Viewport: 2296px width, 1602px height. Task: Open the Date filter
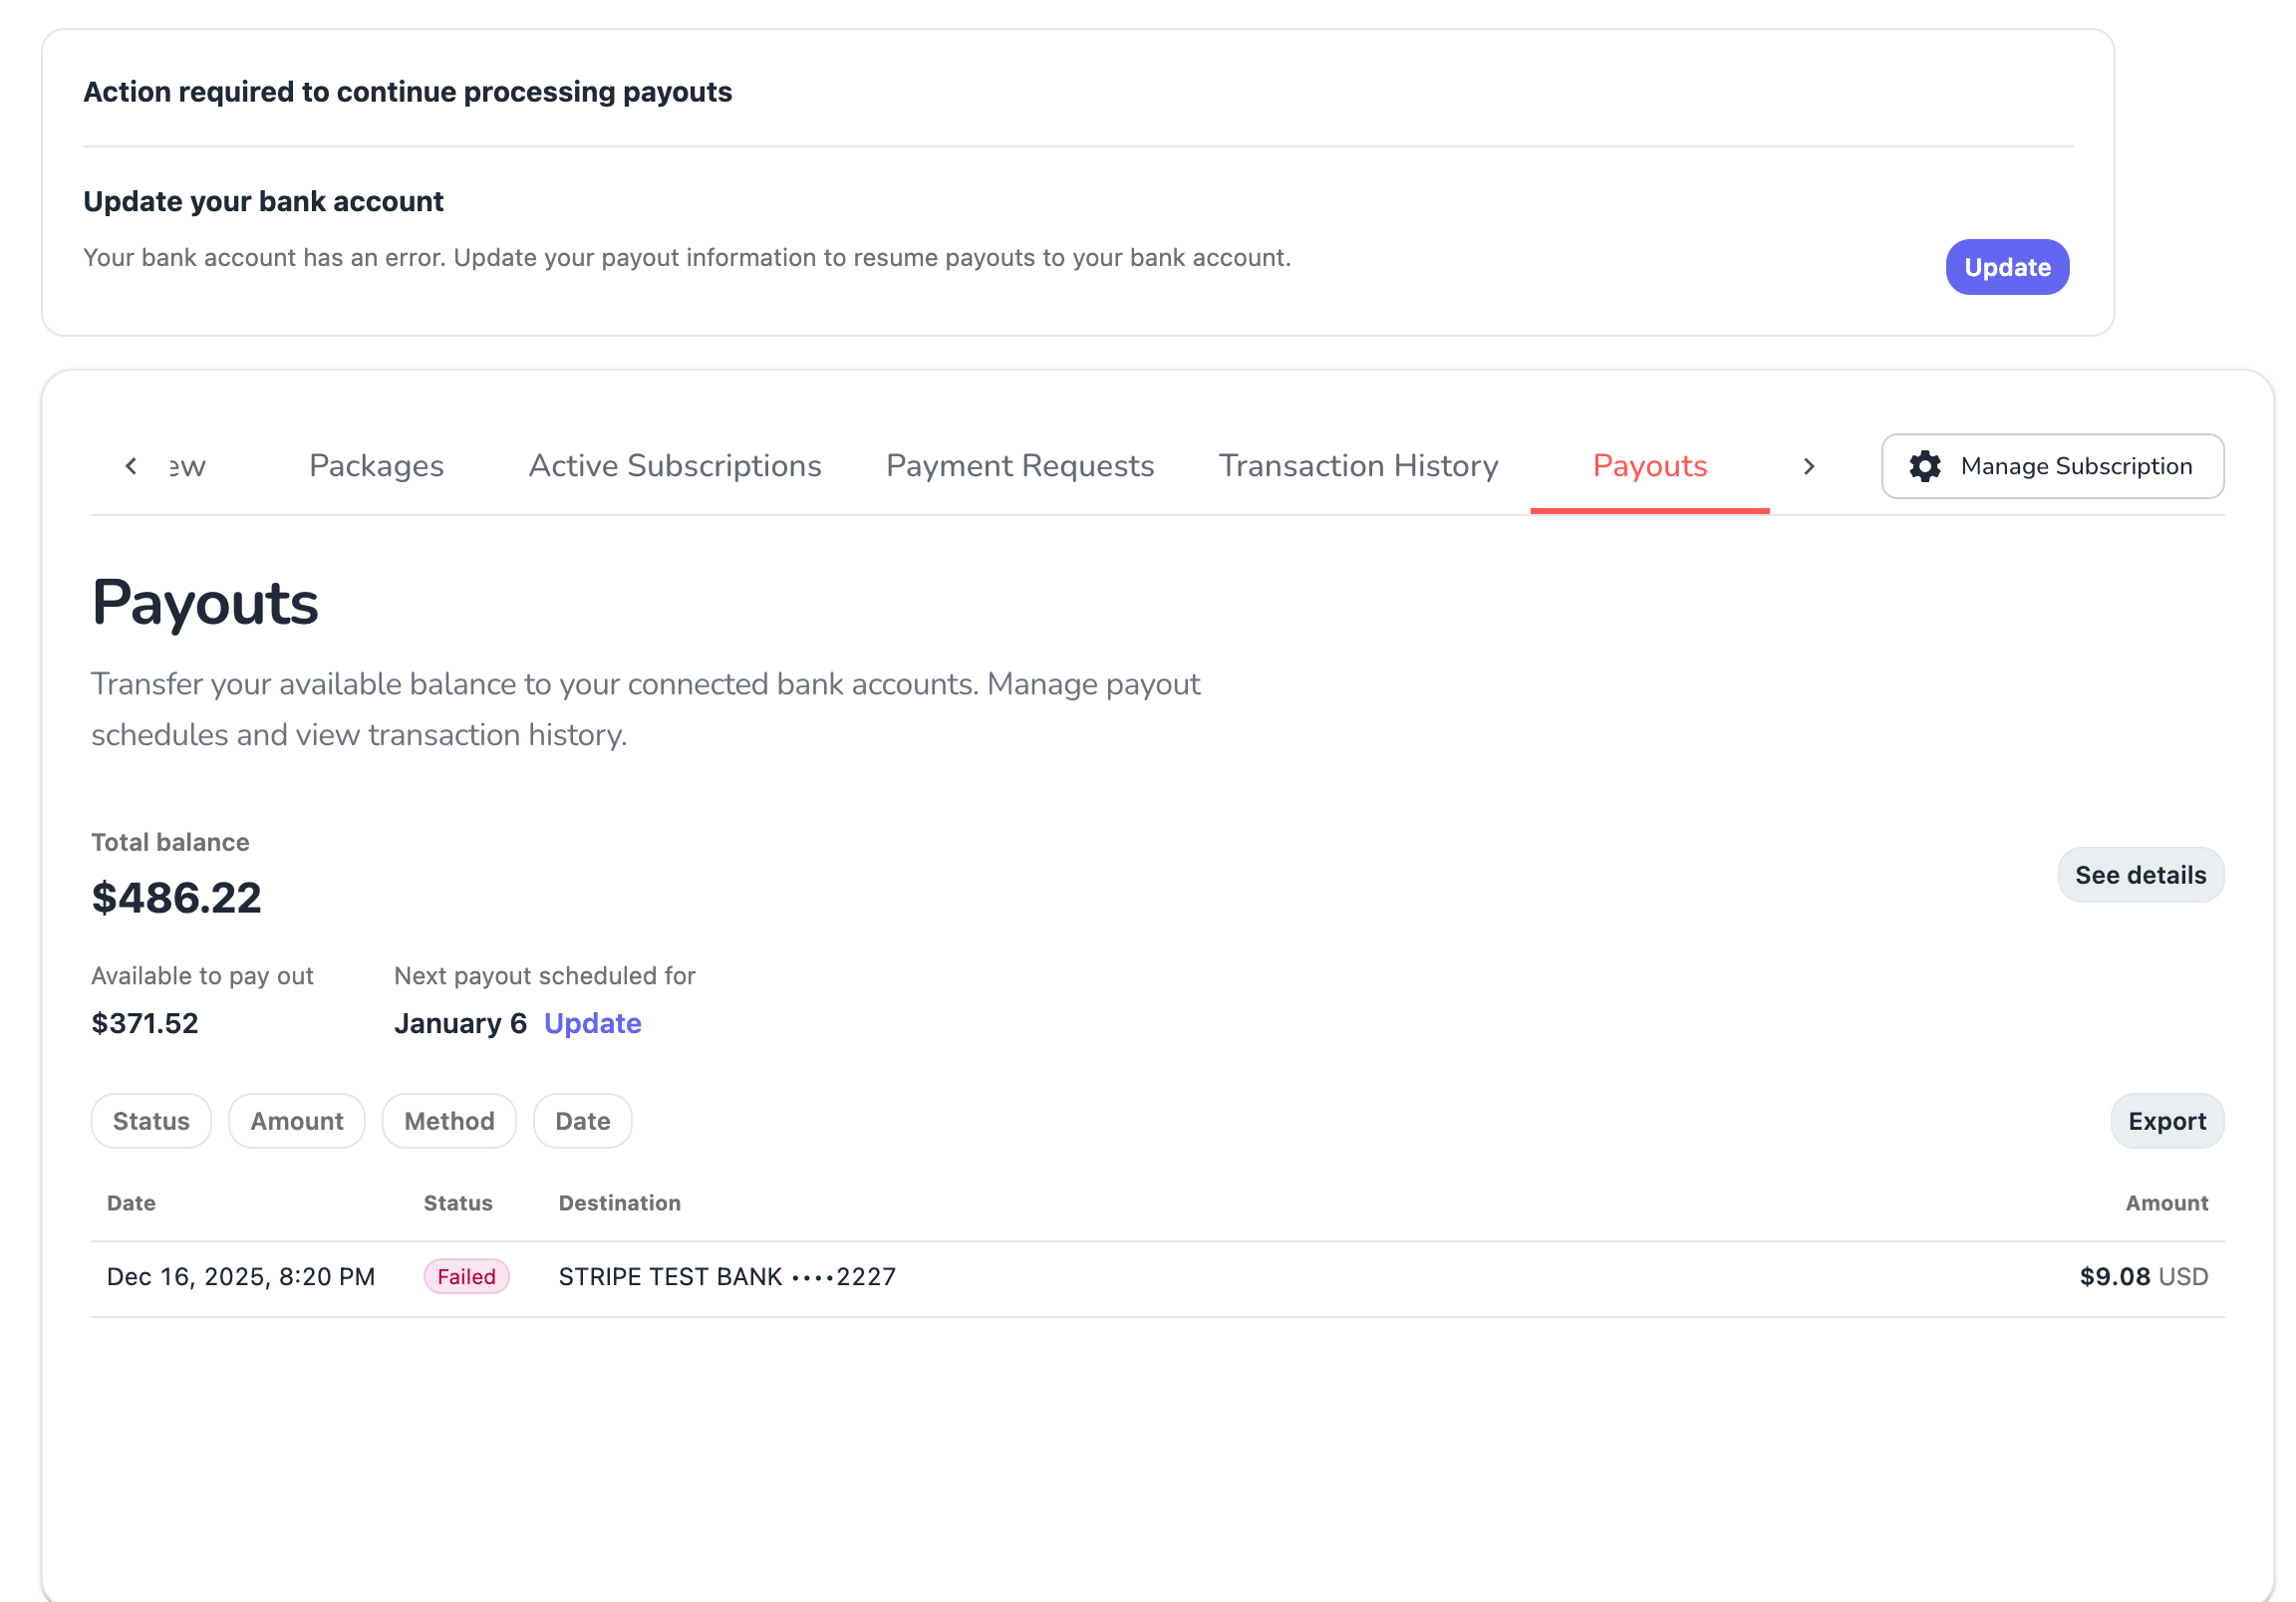582,1120
